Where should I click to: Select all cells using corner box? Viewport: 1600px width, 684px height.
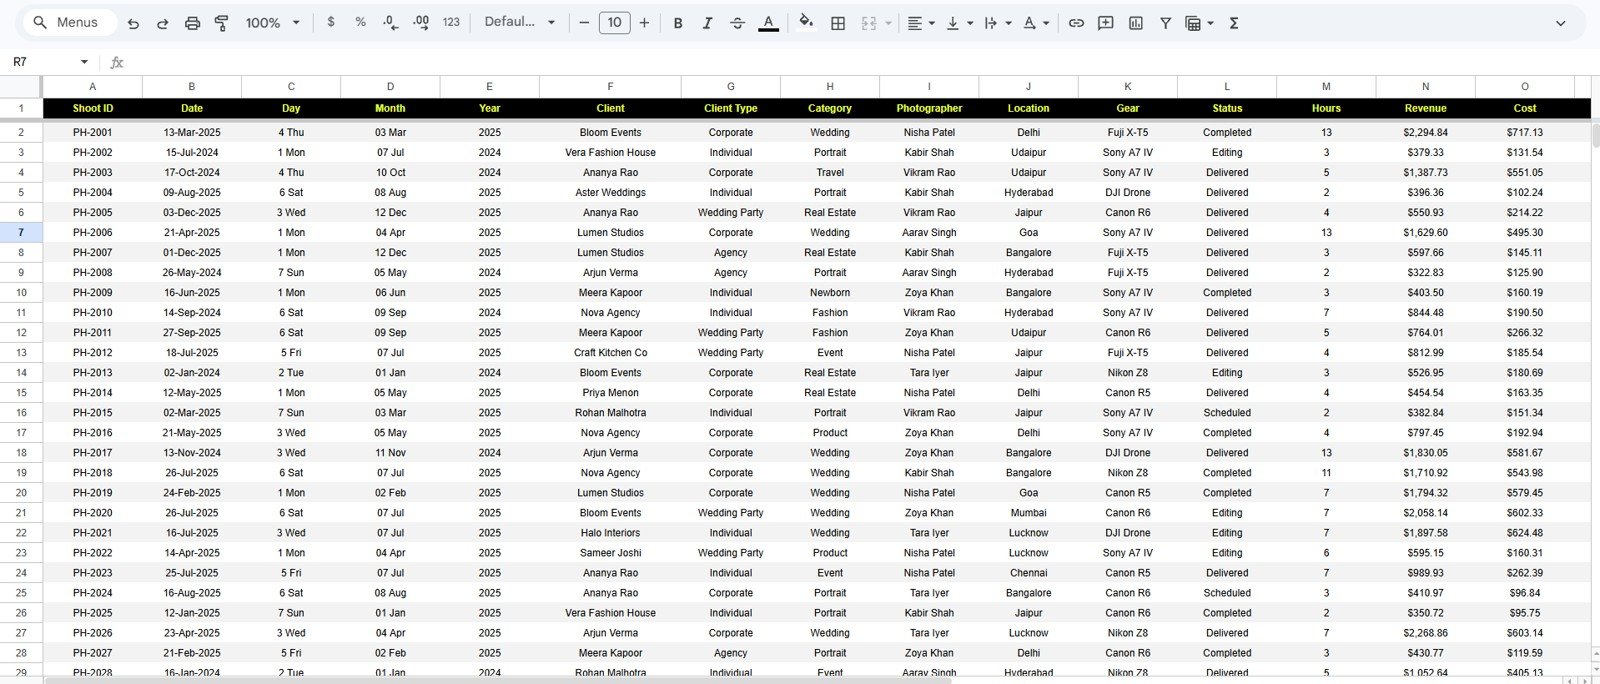[x=21, y=87]
